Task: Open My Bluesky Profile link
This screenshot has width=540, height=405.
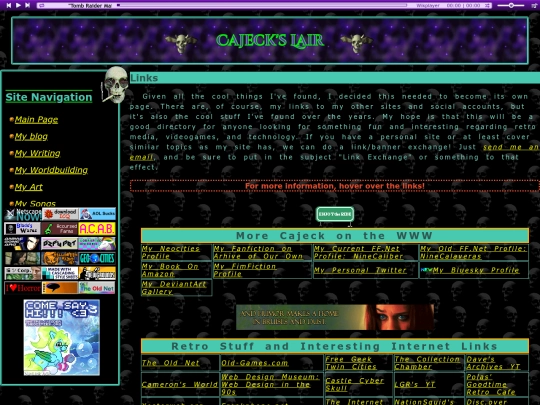Action: pyautogui.click(x=476, y=270)
